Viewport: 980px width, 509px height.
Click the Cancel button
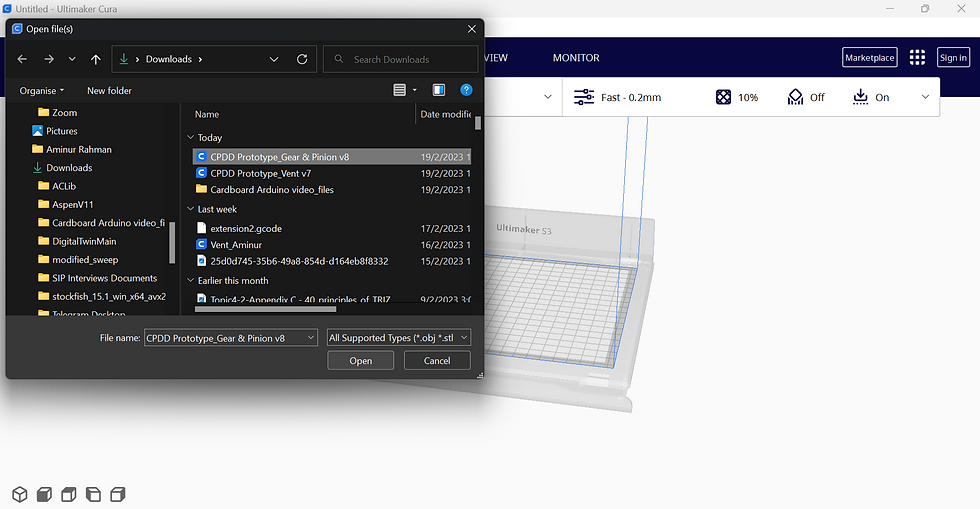point(437,360)
